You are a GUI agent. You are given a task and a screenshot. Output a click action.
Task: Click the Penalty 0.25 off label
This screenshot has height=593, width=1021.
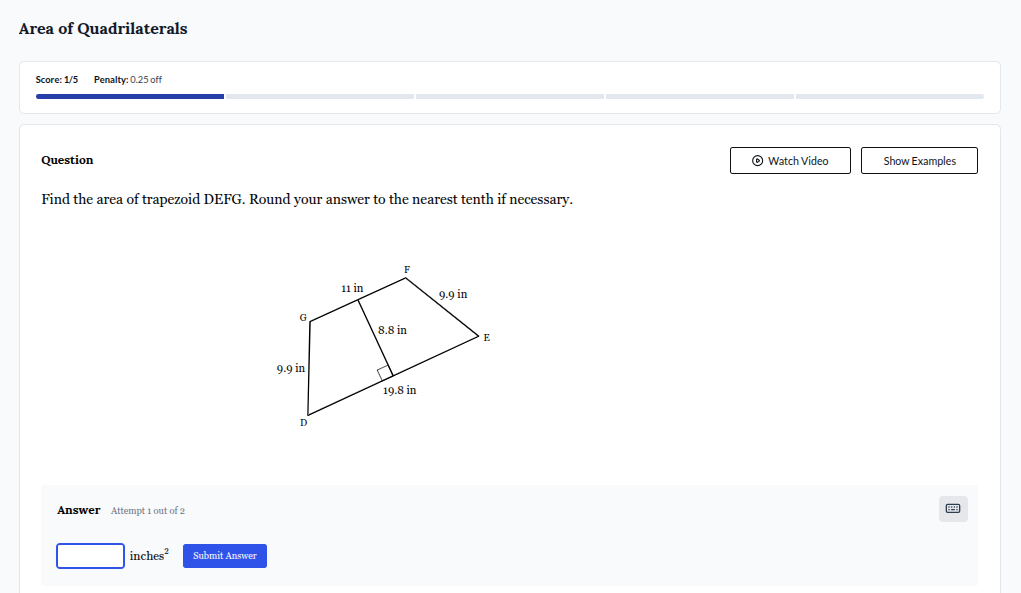[126, 79]
